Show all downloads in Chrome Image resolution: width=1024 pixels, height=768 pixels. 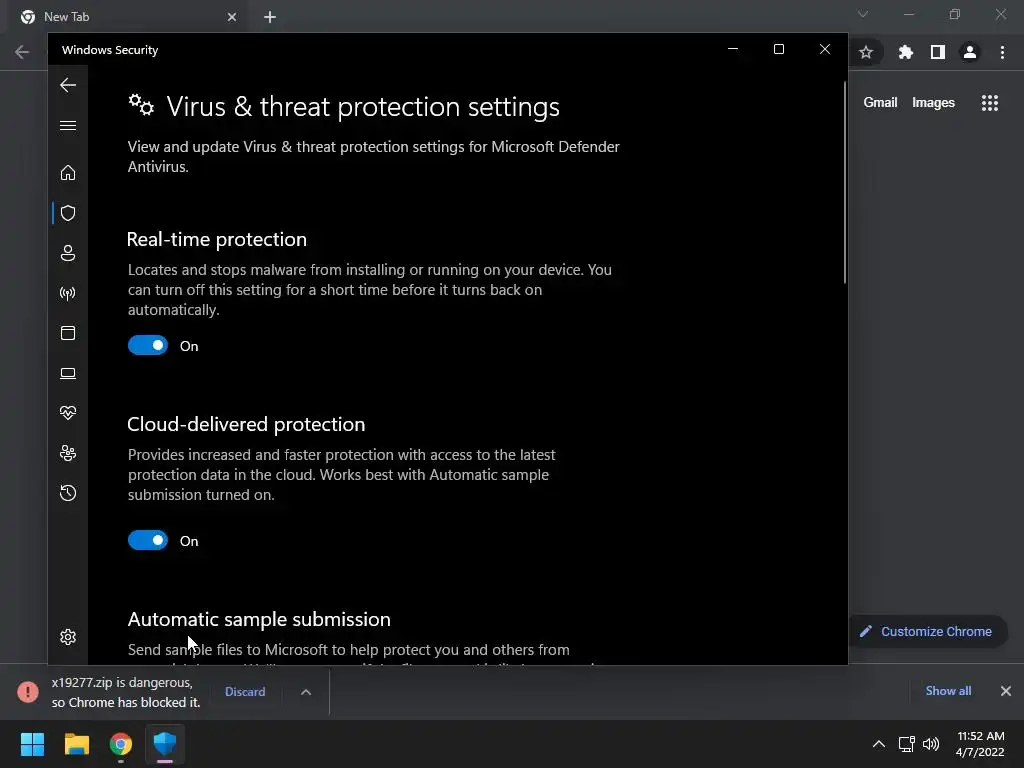tap(948, 691)
